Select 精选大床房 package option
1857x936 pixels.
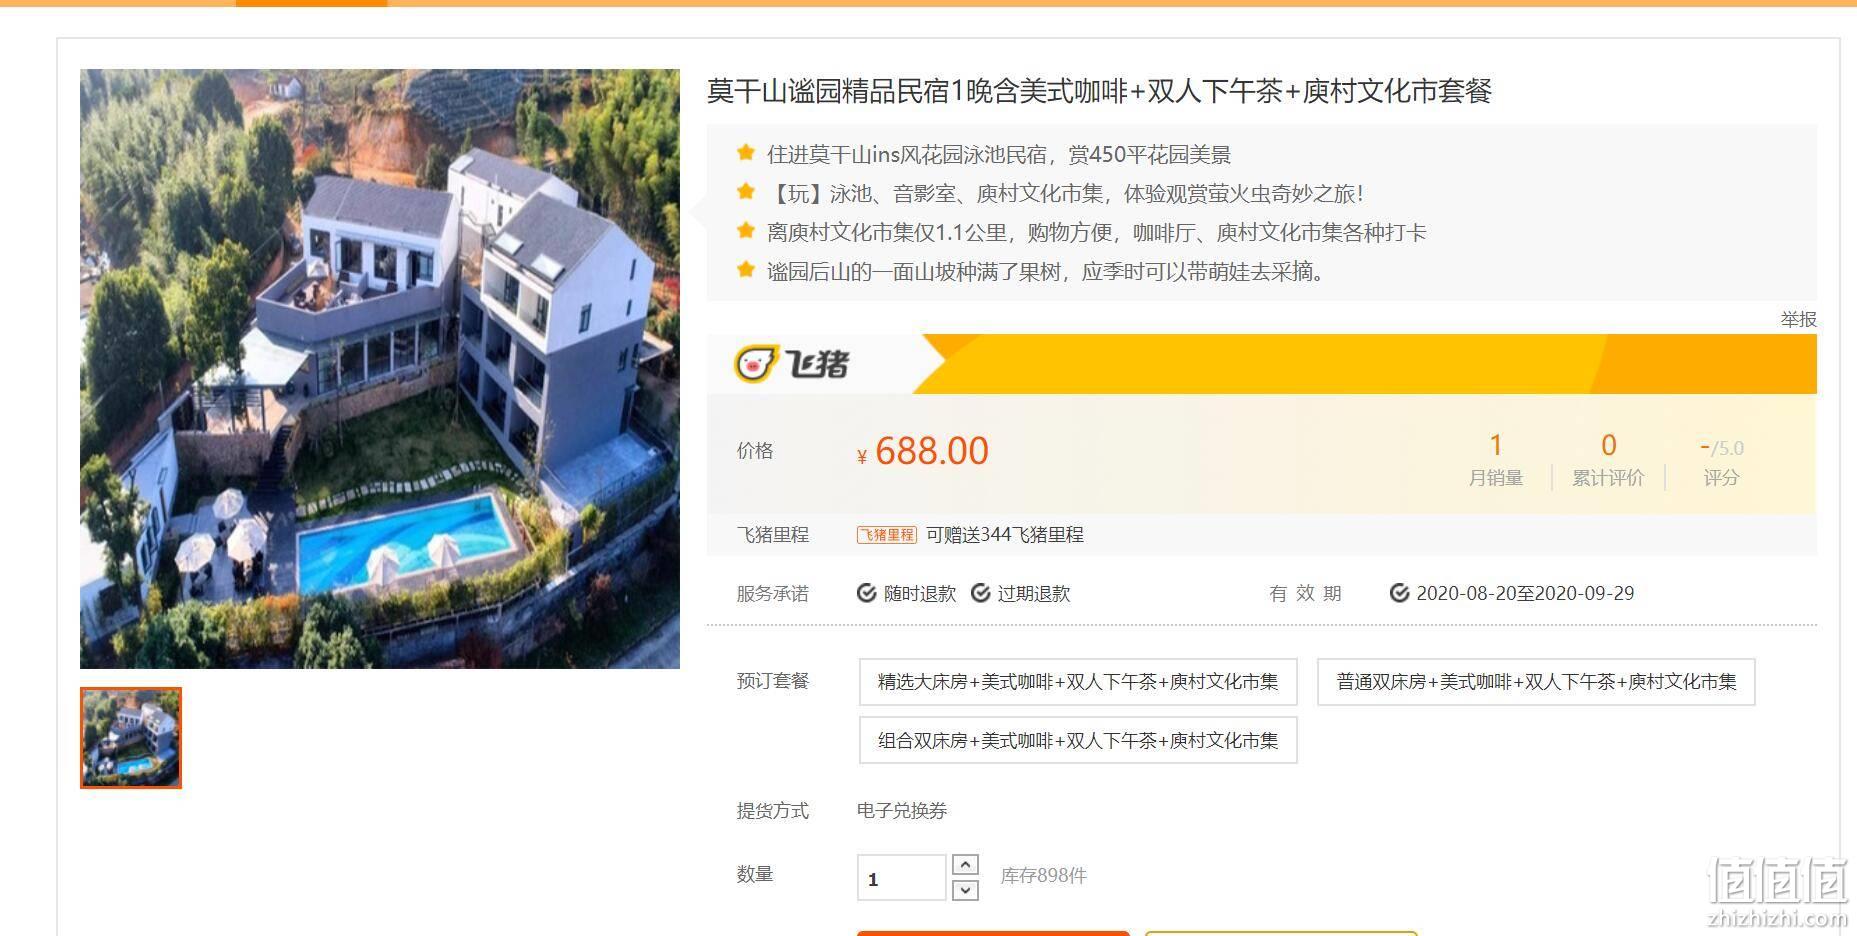[x=1078, y=682]
